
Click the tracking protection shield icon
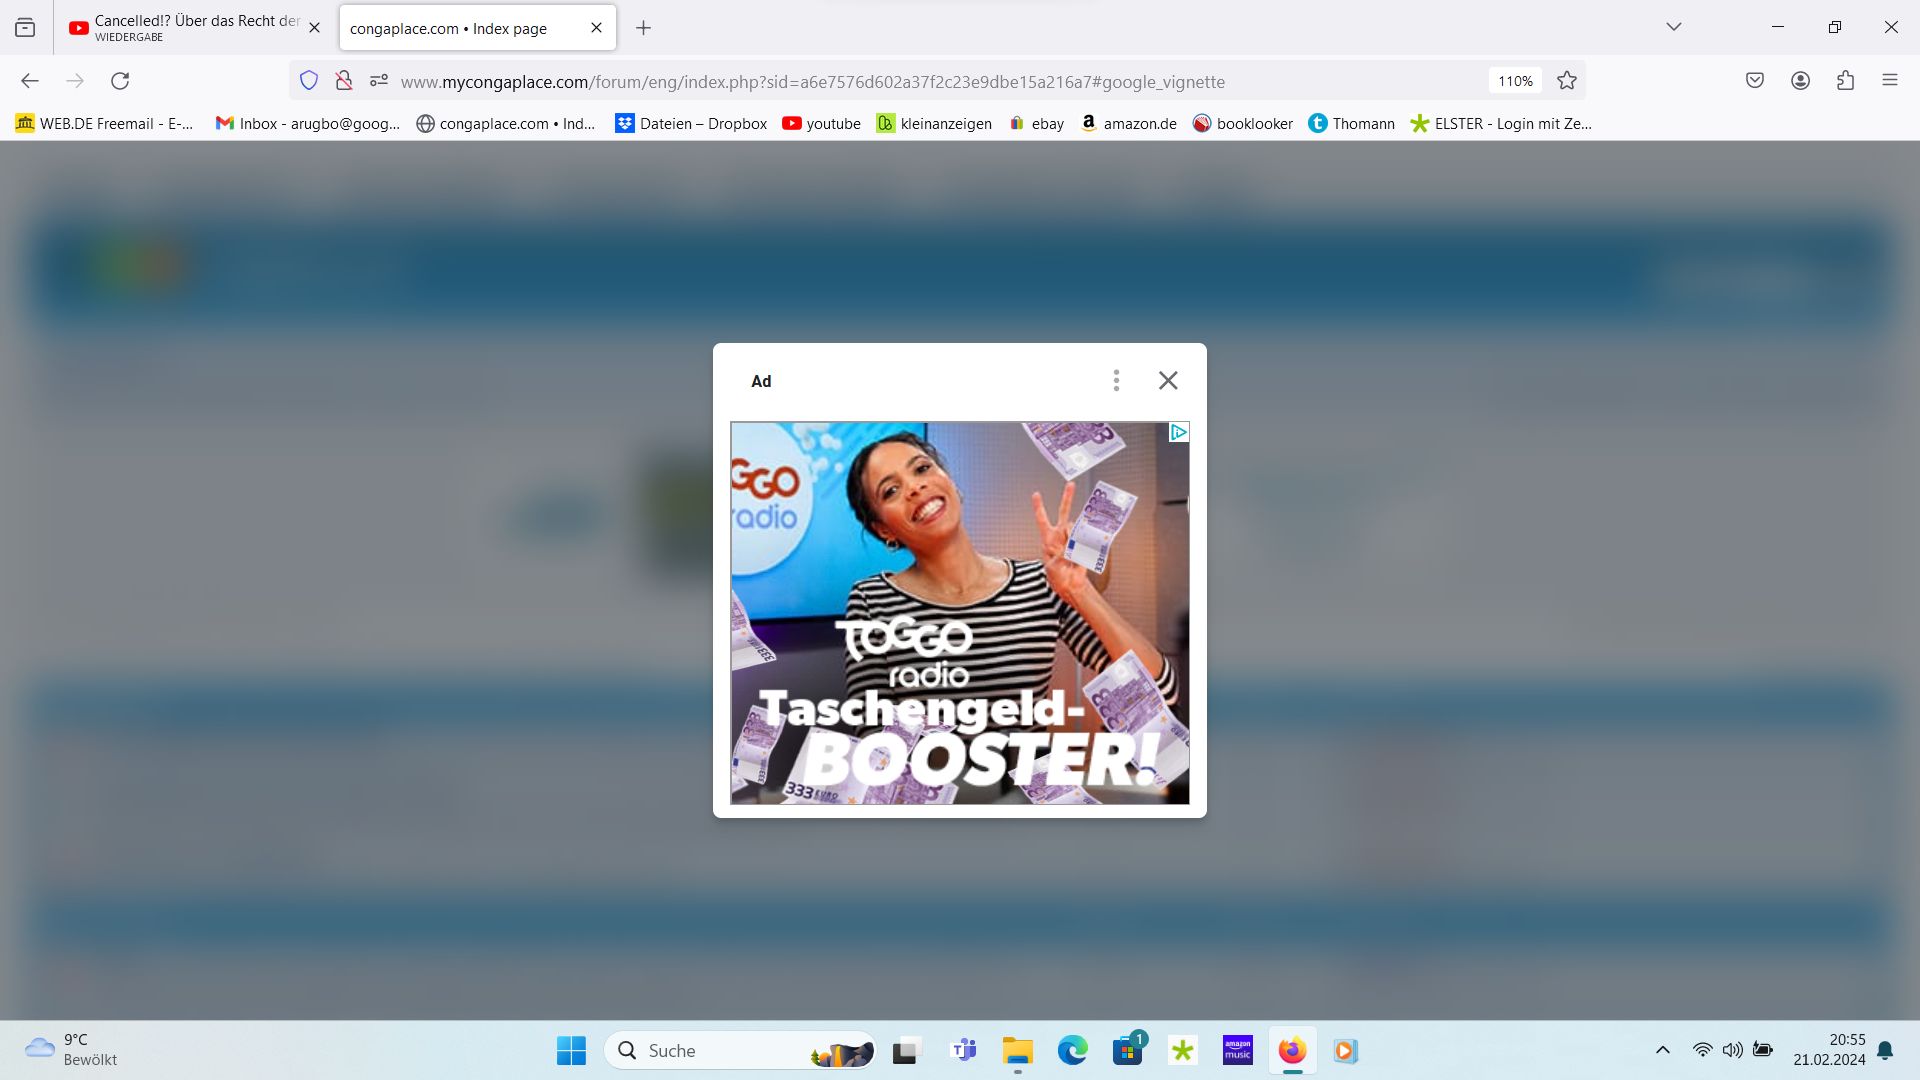(x=309, y=81)
